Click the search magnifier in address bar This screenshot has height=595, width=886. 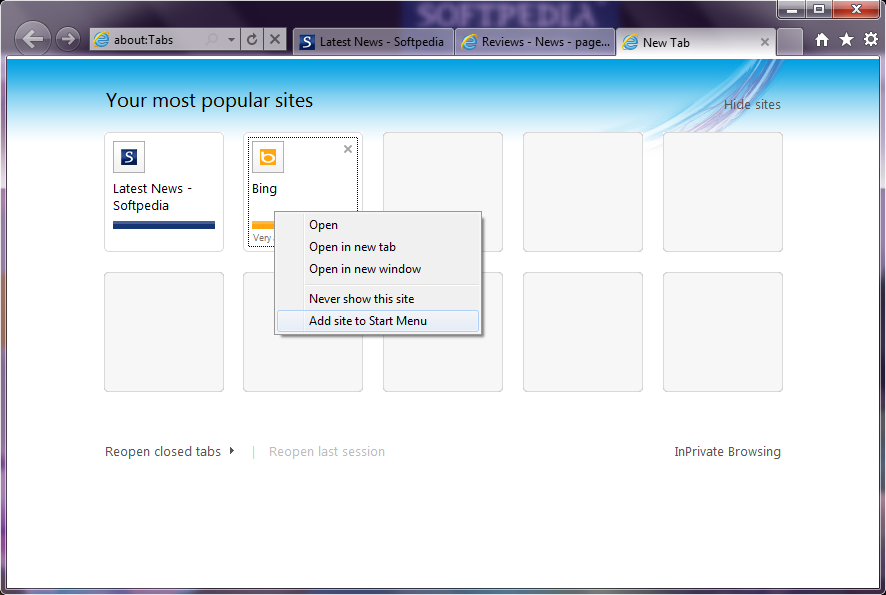pos(213,40)
